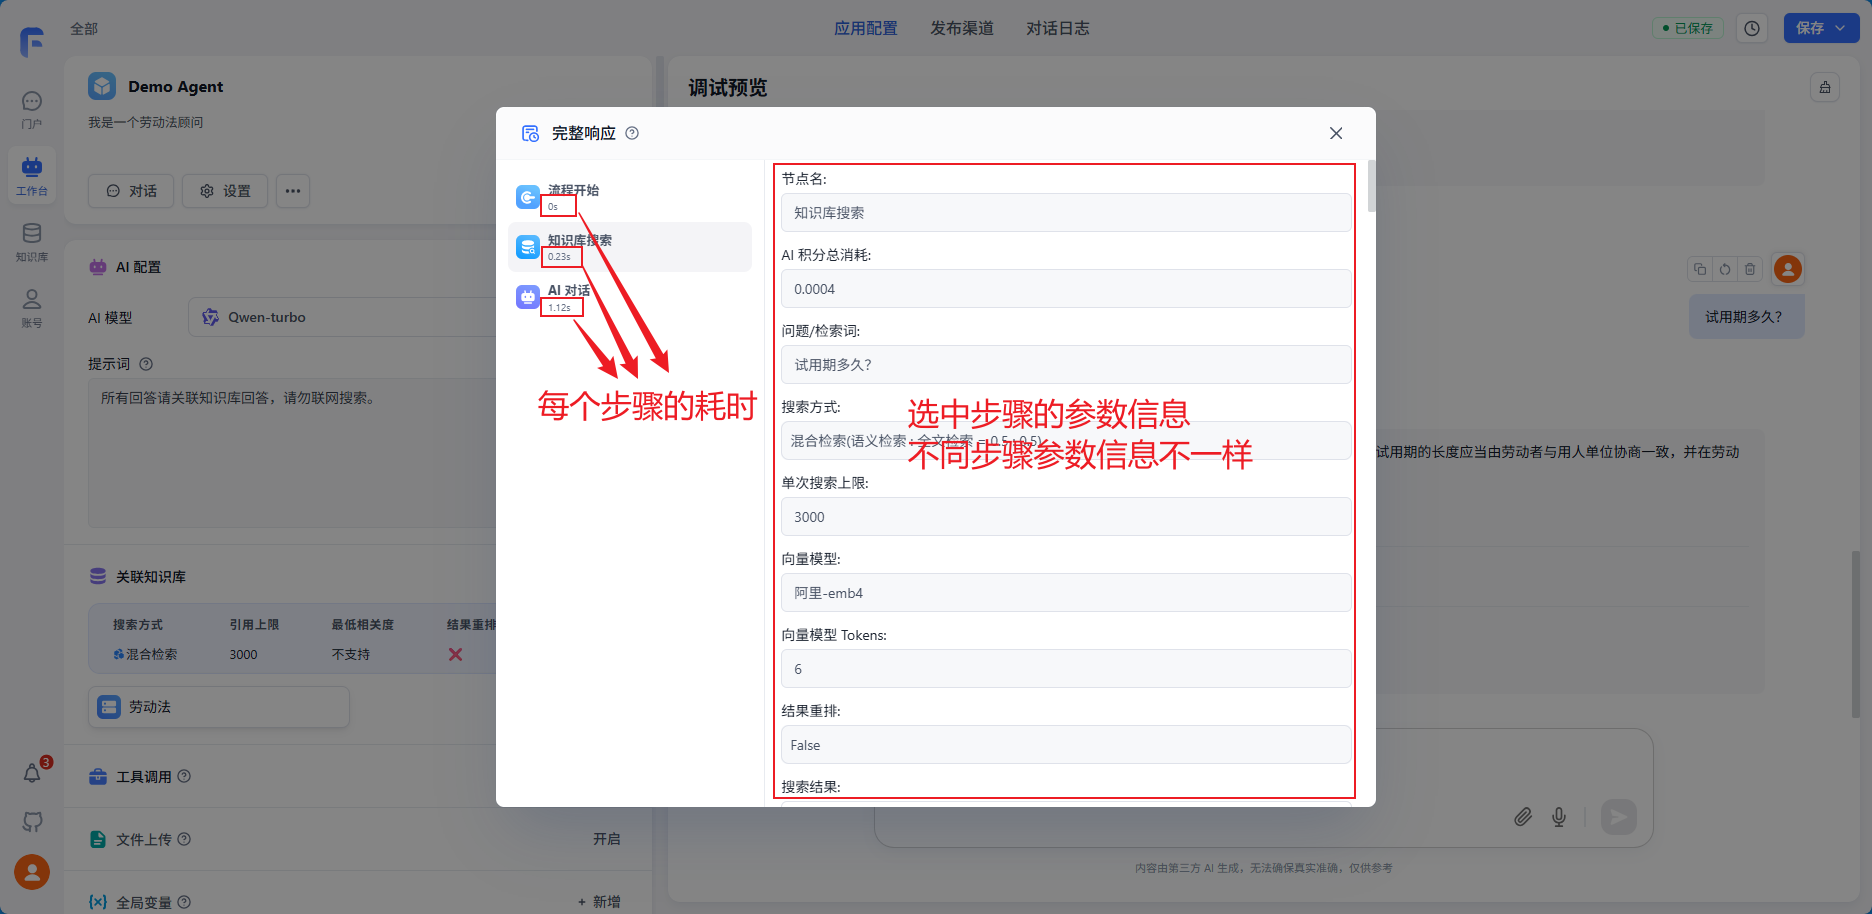Go to 账号 in the sidebar
This screenshot has height=914, width=1872.
[x=32, y=307]
